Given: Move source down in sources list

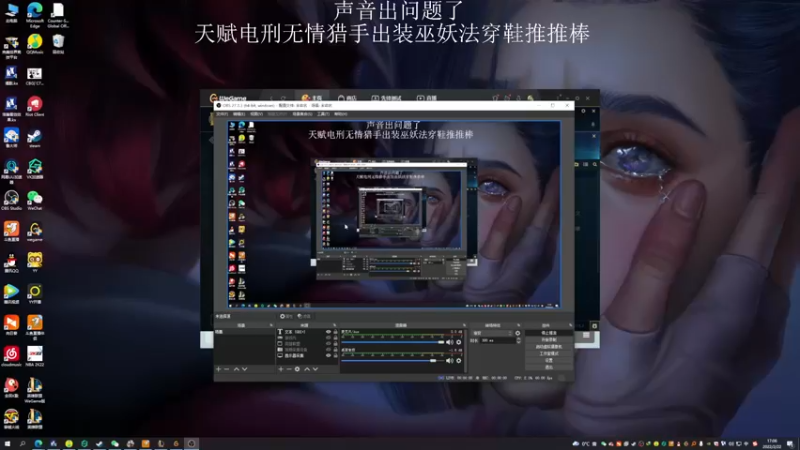Looking at the screenshot, I should pyautogui.click(x=315, y=369).
